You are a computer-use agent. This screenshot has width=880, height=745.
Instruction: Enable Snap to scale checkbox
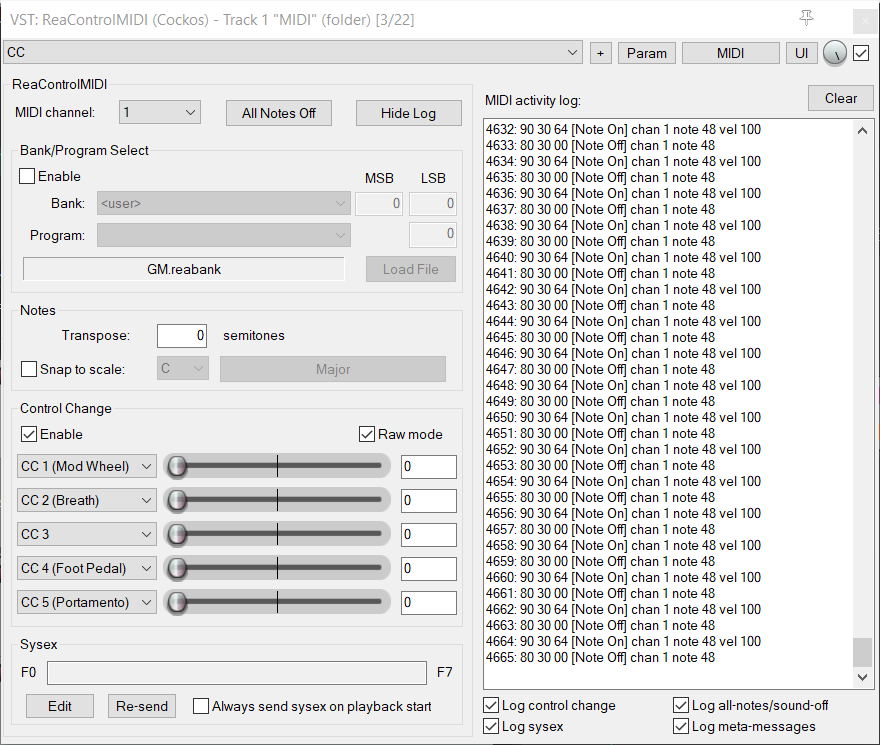coord(29,369)
